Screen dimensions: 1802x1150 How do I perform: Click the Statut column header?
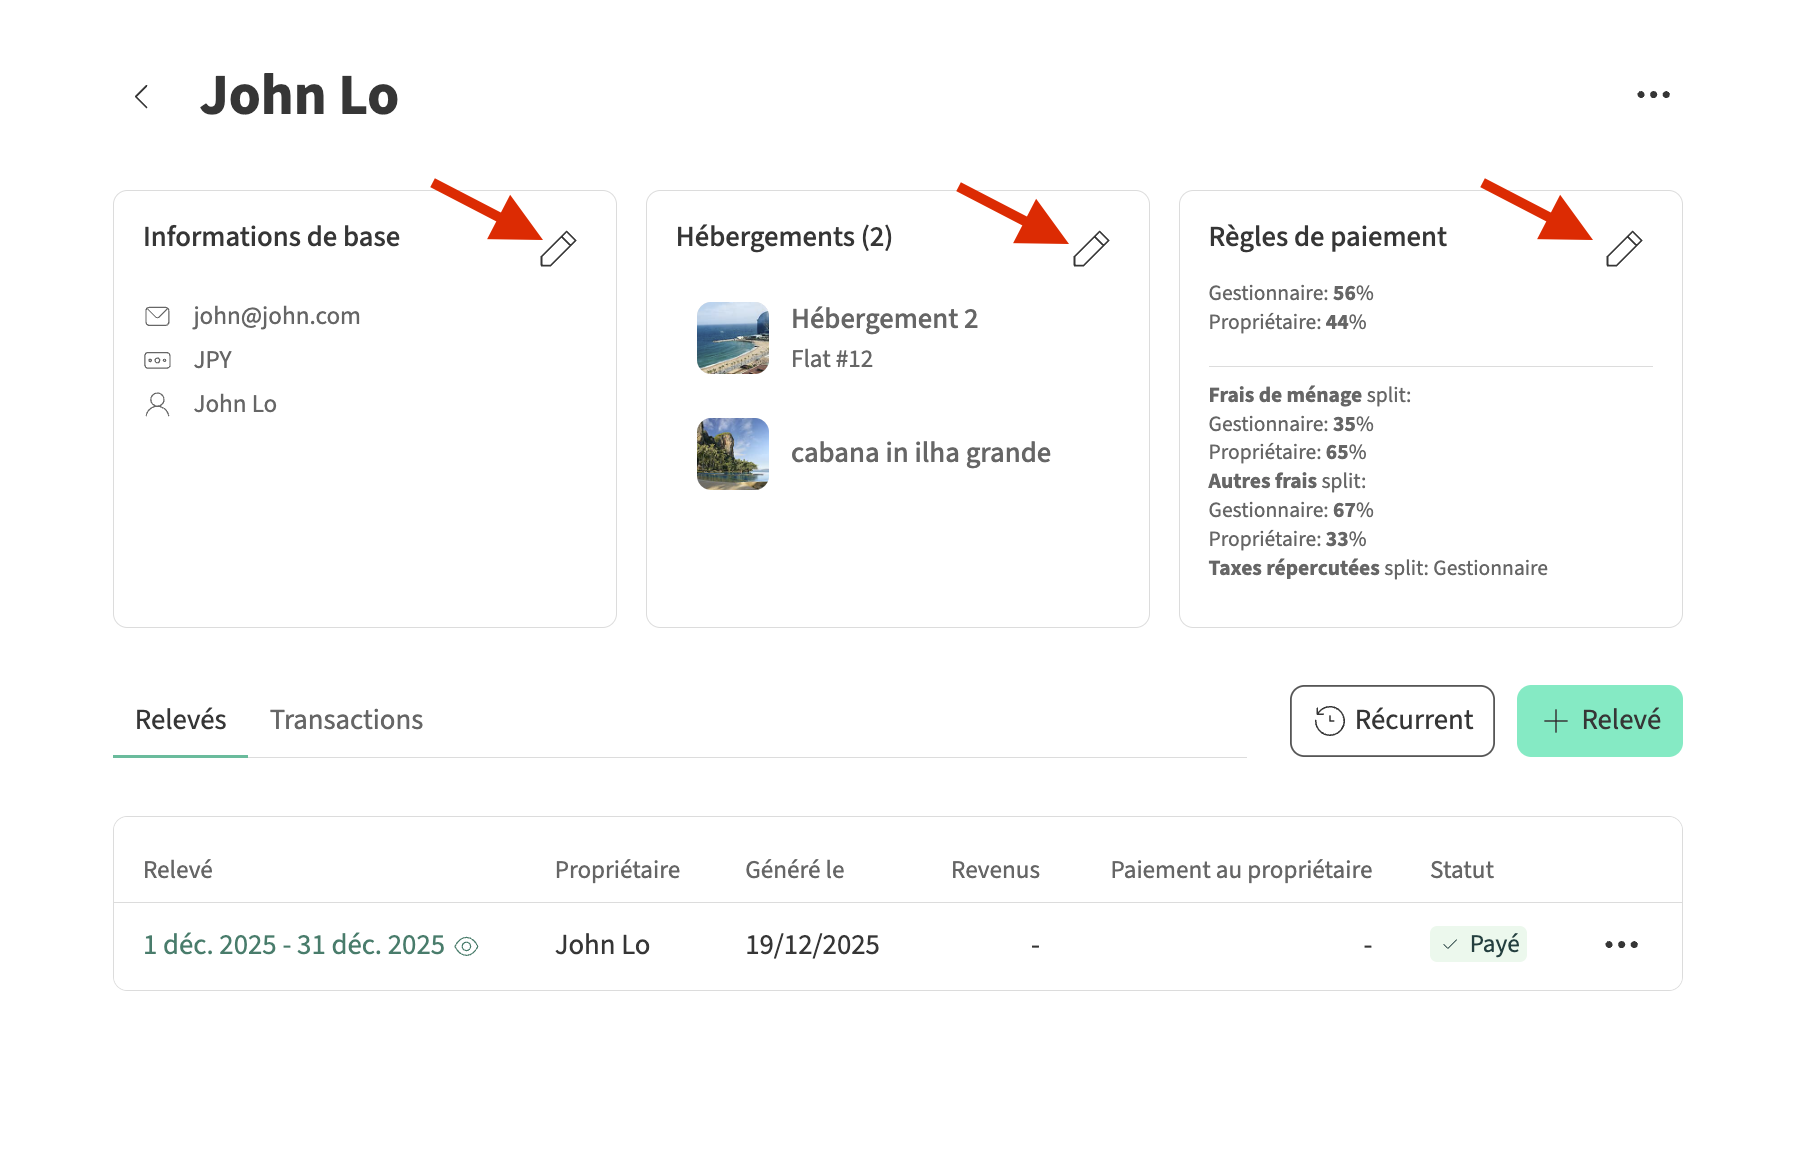coord(1461,870)
